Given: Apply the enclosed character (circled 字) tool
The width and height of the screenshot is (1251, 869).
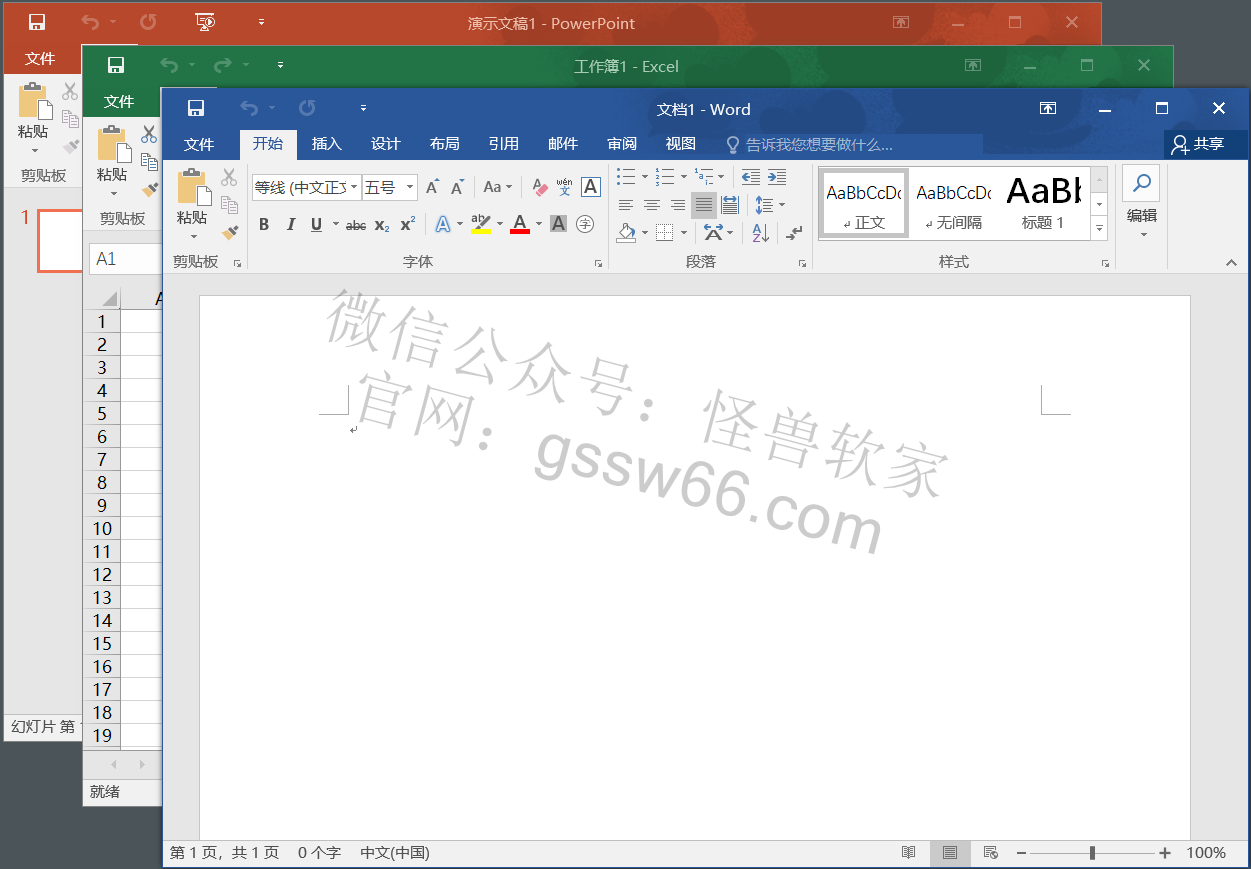Looking at the screenshot, I should (586, 224).
